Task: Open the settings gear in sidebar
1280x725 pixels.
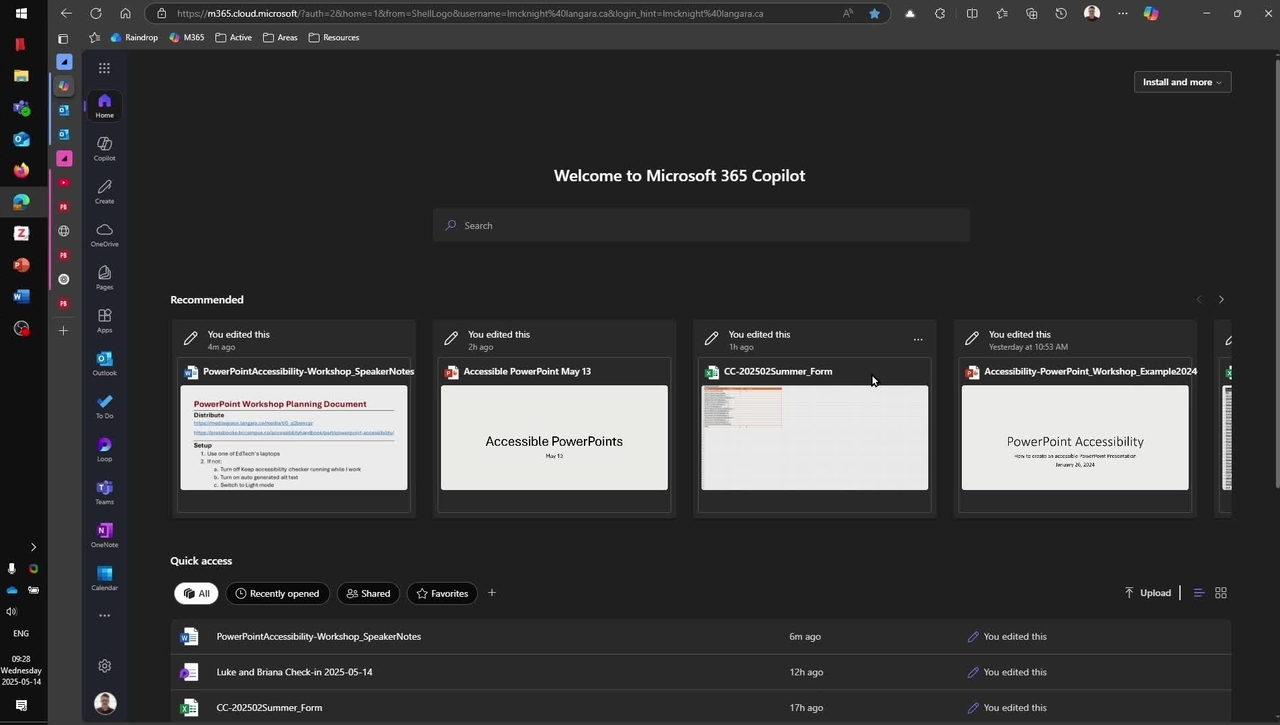Action: tap(104, 666)
